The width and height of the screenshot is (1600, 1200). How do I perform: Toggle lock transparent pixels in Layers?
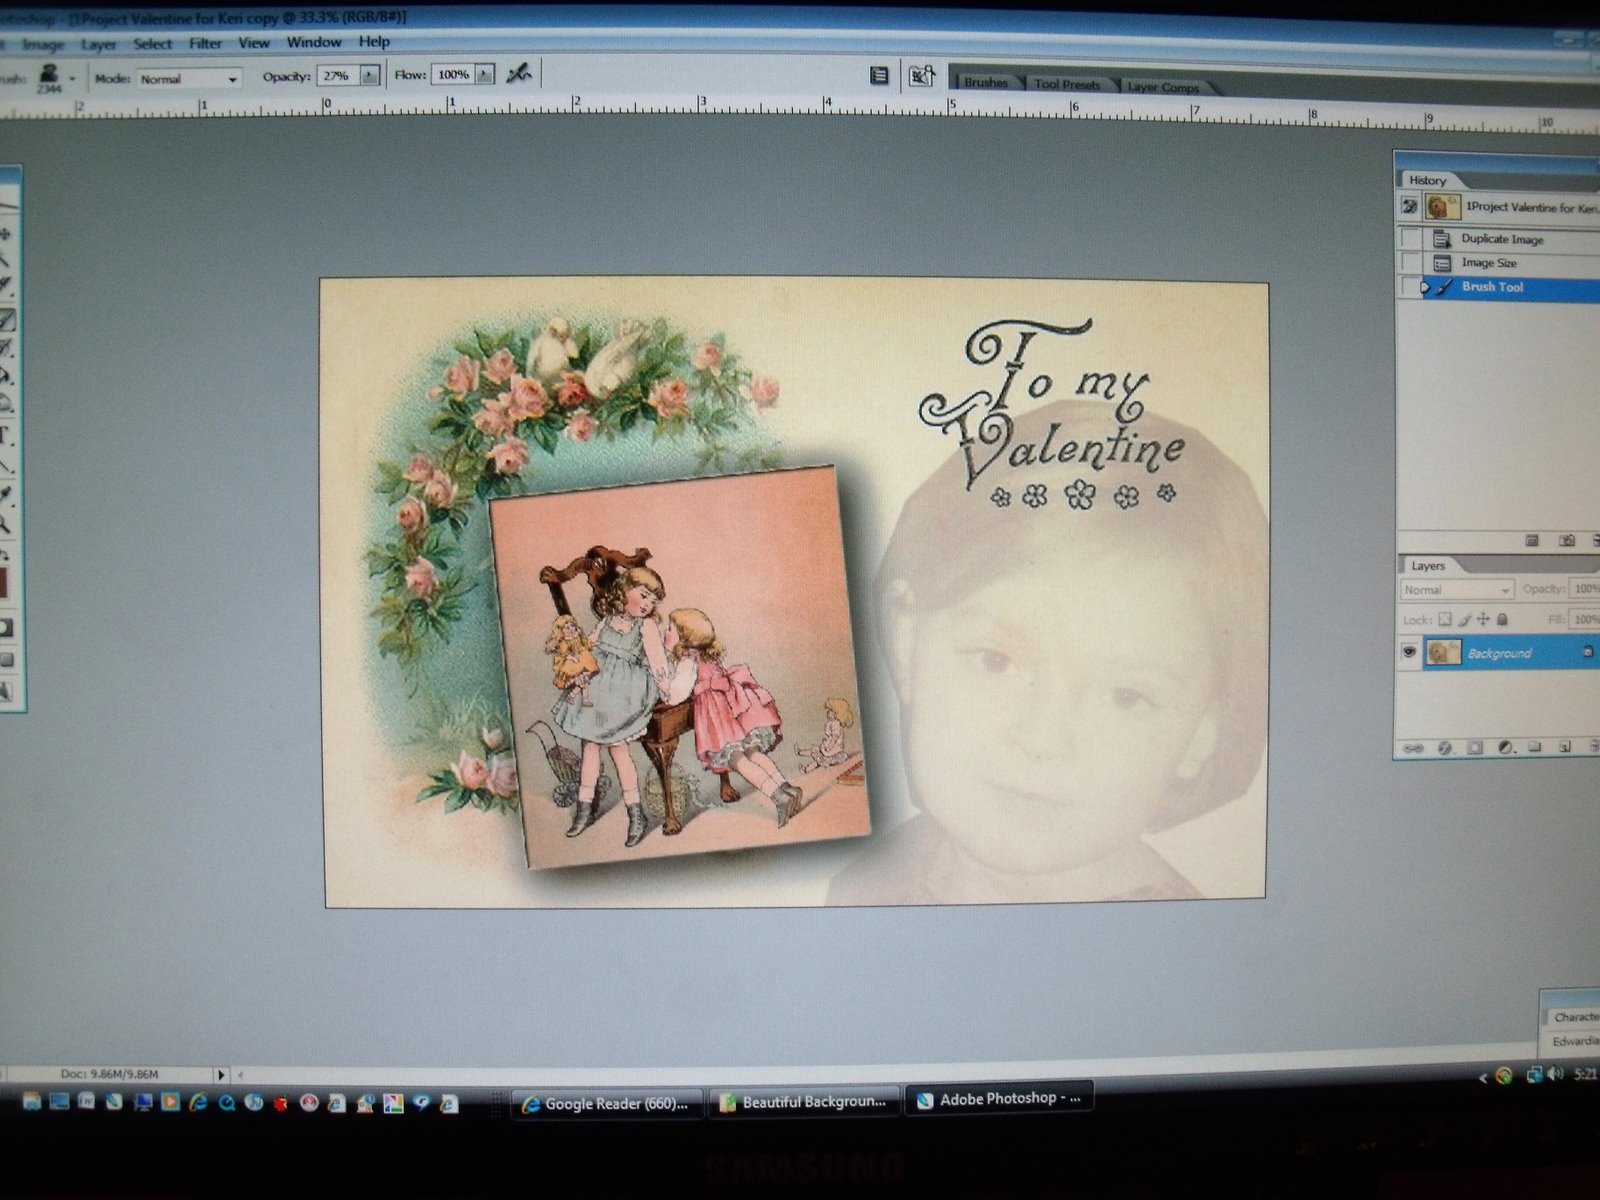pos(1444,620)
